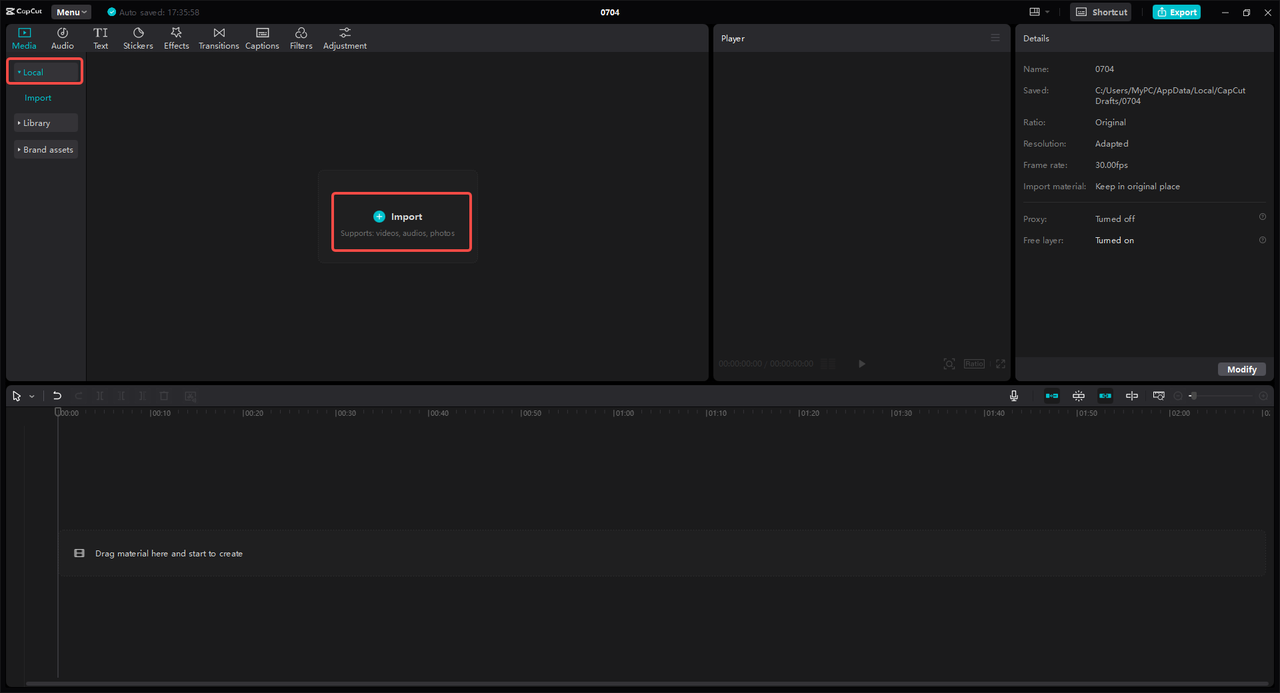The height and width of the screenshot is (693, 1280).
Task: Open the Audio tab
Action: 62,39
